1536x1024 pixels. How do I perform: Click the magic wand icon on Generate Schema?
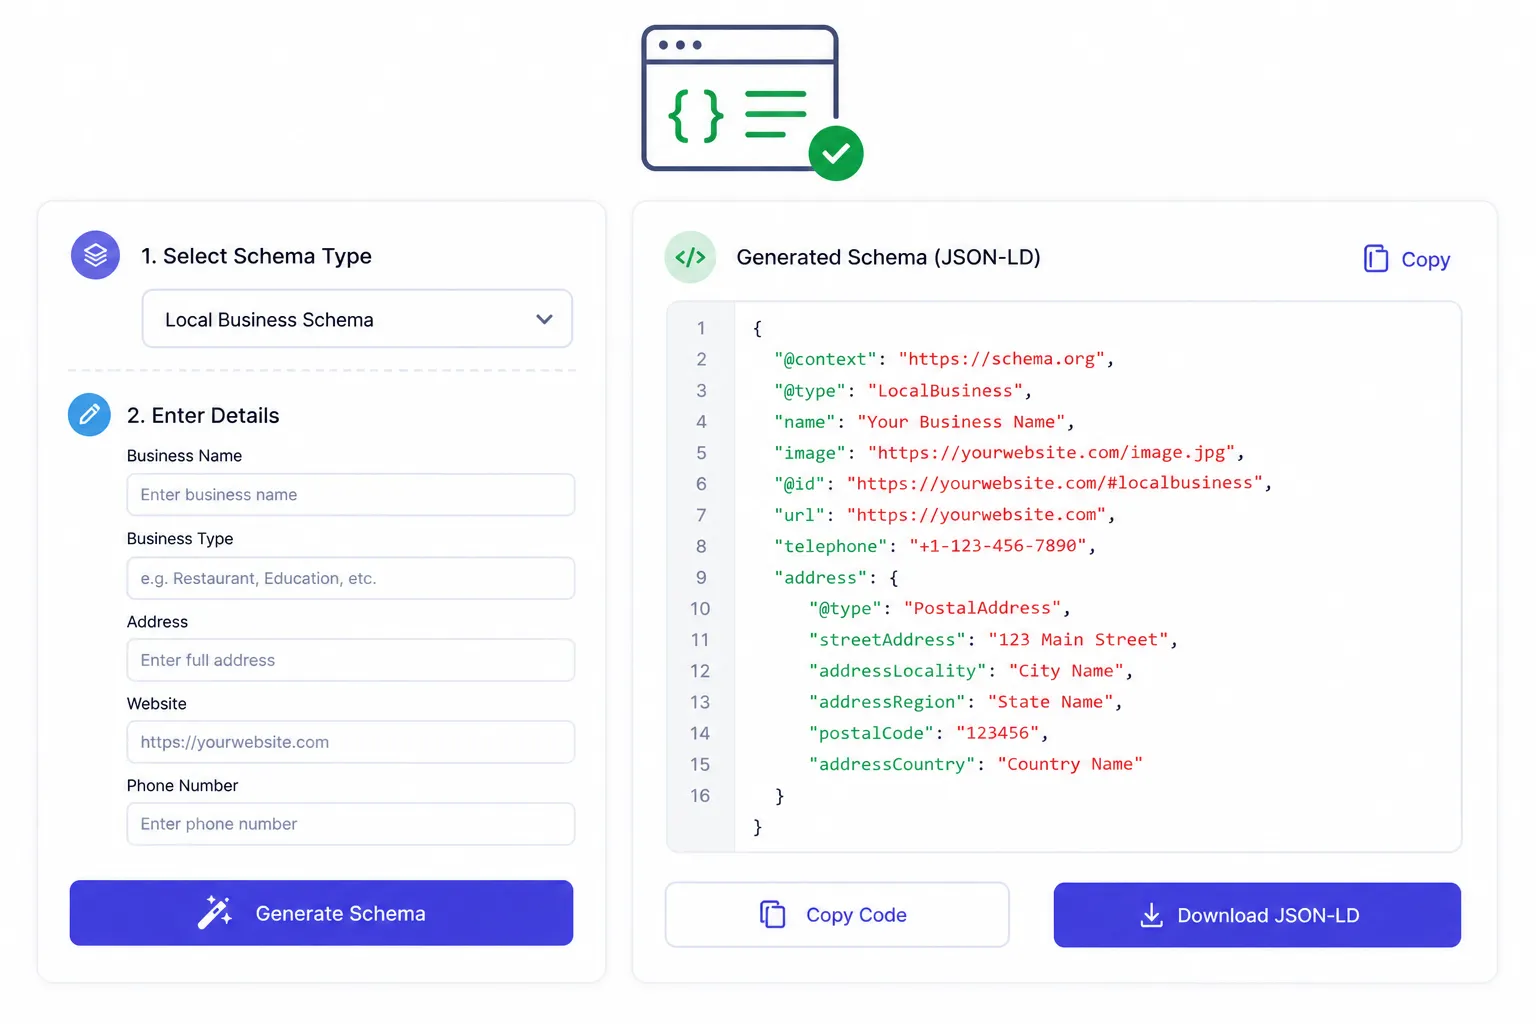click(214, 913)
